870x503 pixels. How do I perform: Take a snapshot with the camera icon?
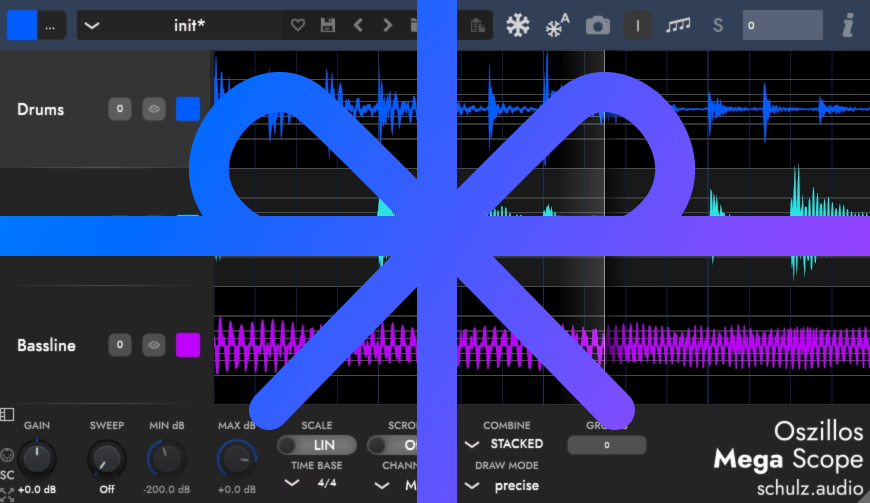[x=598, y=25]
